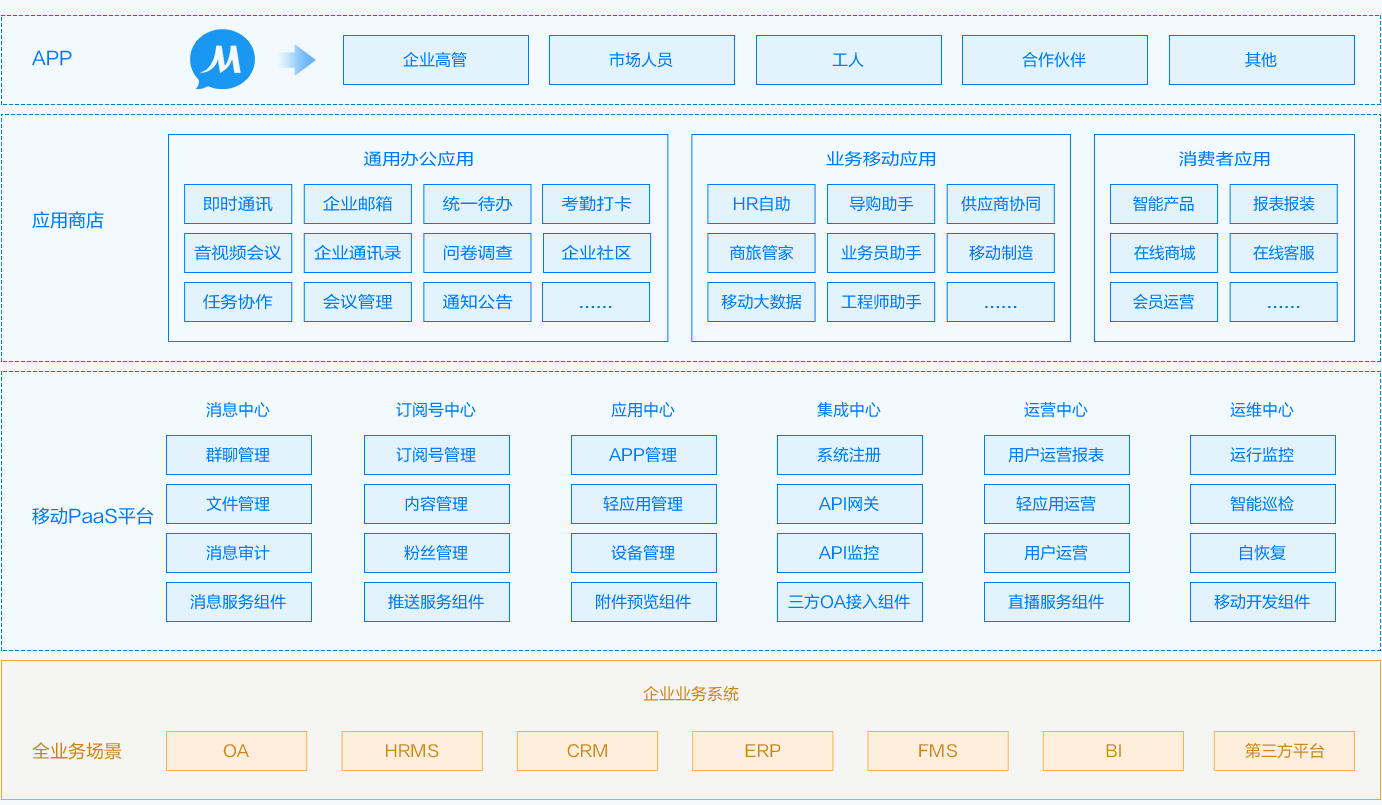Open the 用户运营报表 box
The height and width of the screenshot is (805, 1382).
(x=1057, y=455)
